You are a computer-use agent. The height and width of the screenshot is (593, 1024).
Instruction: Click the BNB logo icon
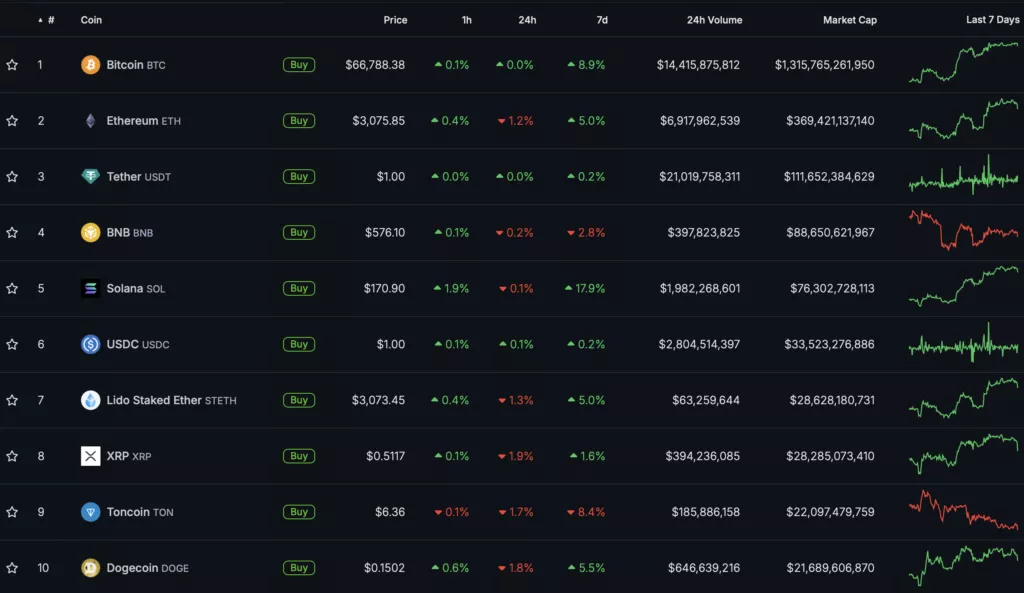[90, 232]
